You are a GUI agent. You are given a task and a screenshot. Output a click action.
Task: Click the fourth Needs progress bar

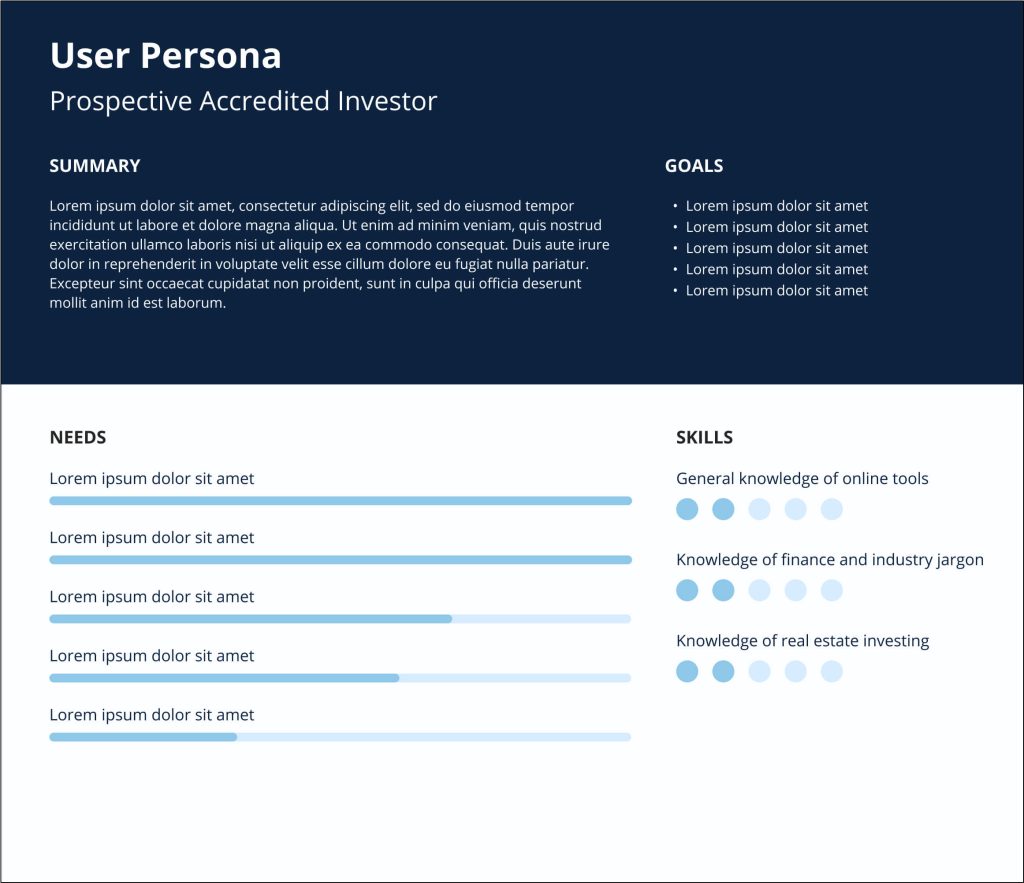[x=340, y=678]
